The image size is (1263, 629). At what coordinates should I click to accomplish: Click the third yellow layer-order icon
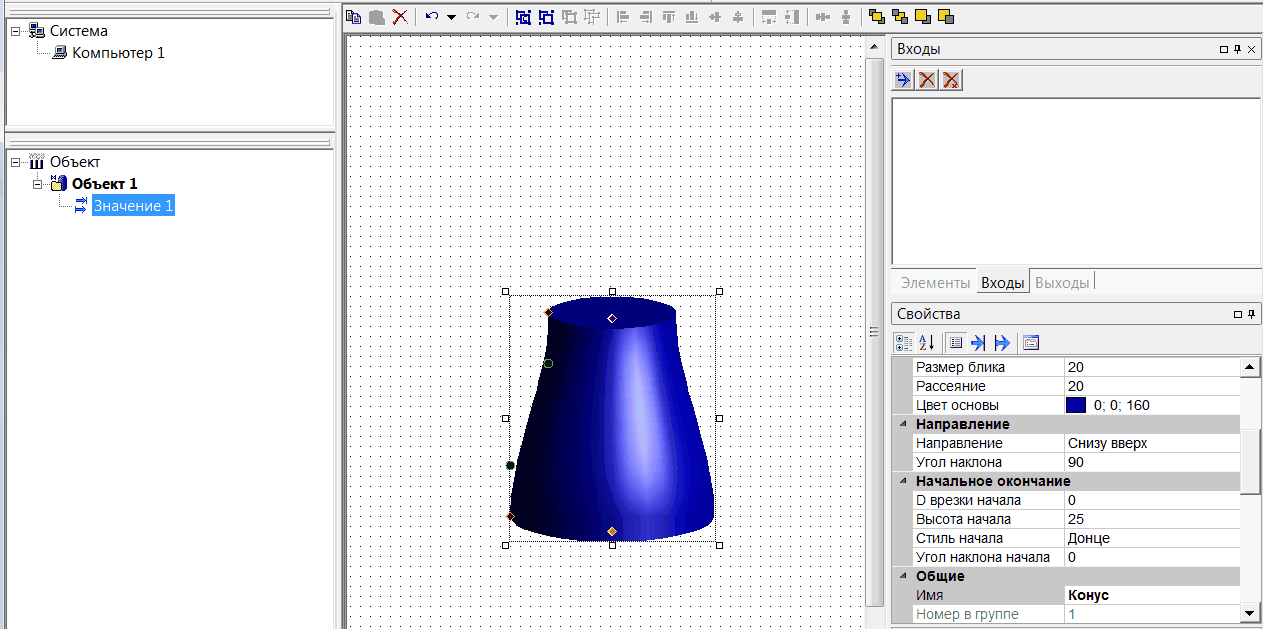click(x=922, y=16)
